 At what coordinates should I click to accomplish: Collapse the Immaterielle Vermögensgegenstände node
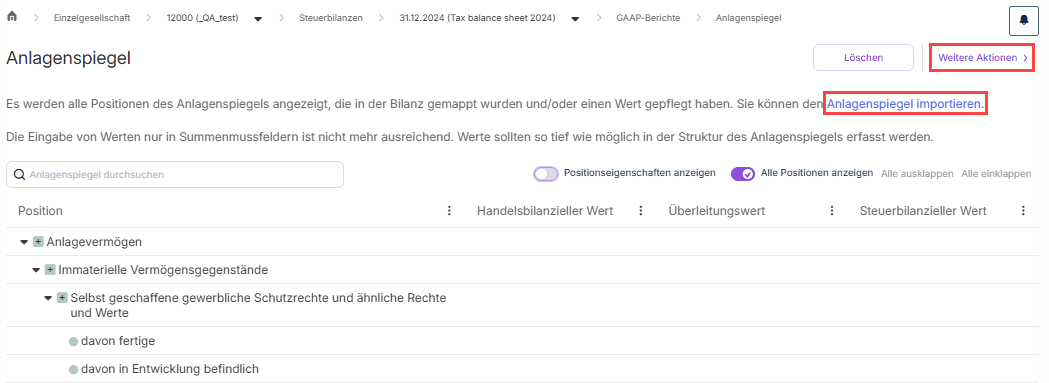36,270
